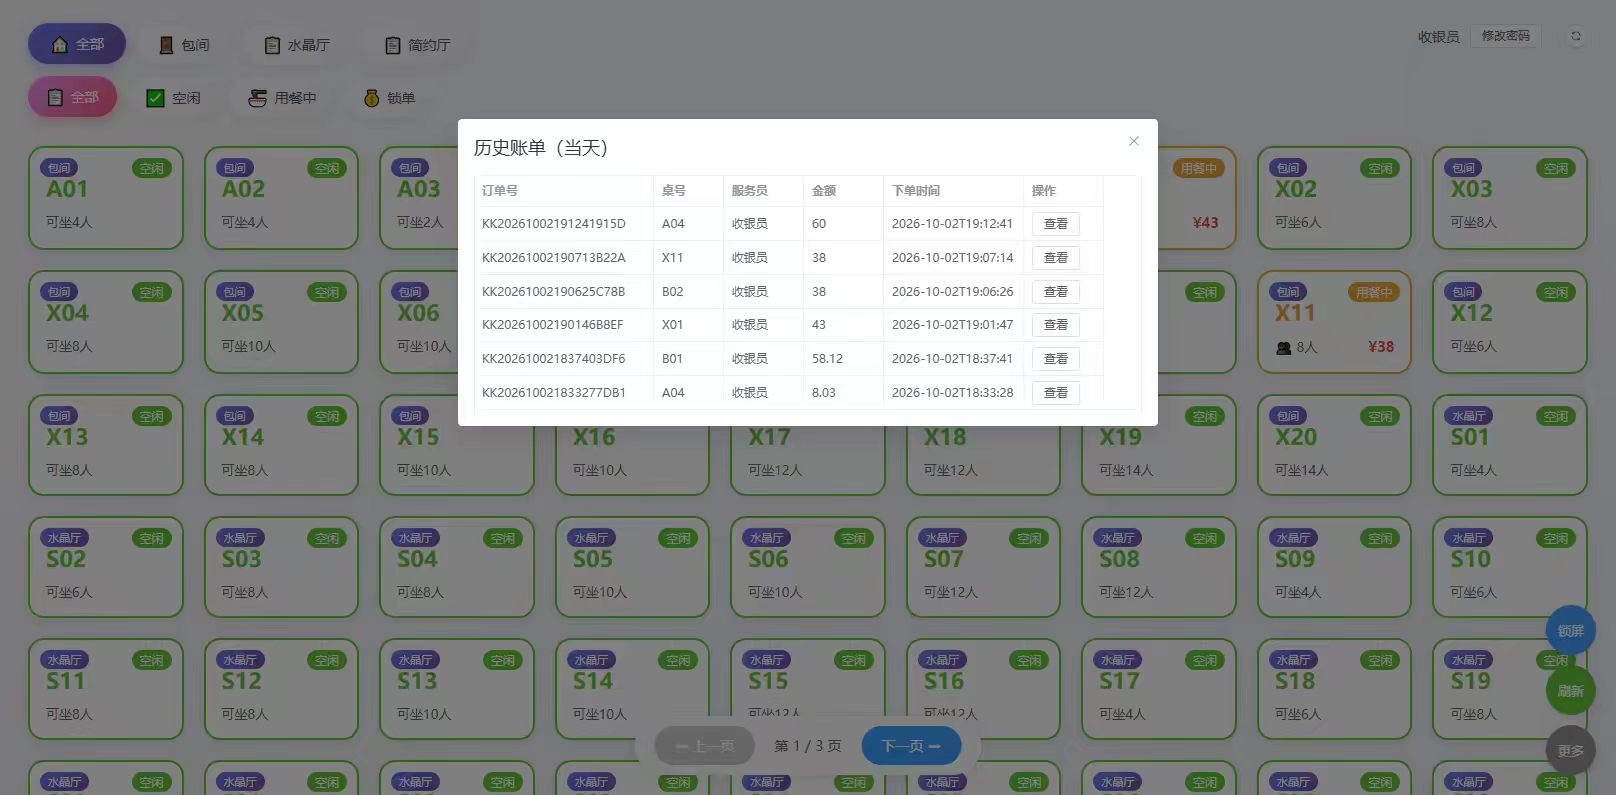Select table card A02
Image resolution: width=1616 pixels, height=795 pixels.
pyautogui.click(x=282, y=198)
